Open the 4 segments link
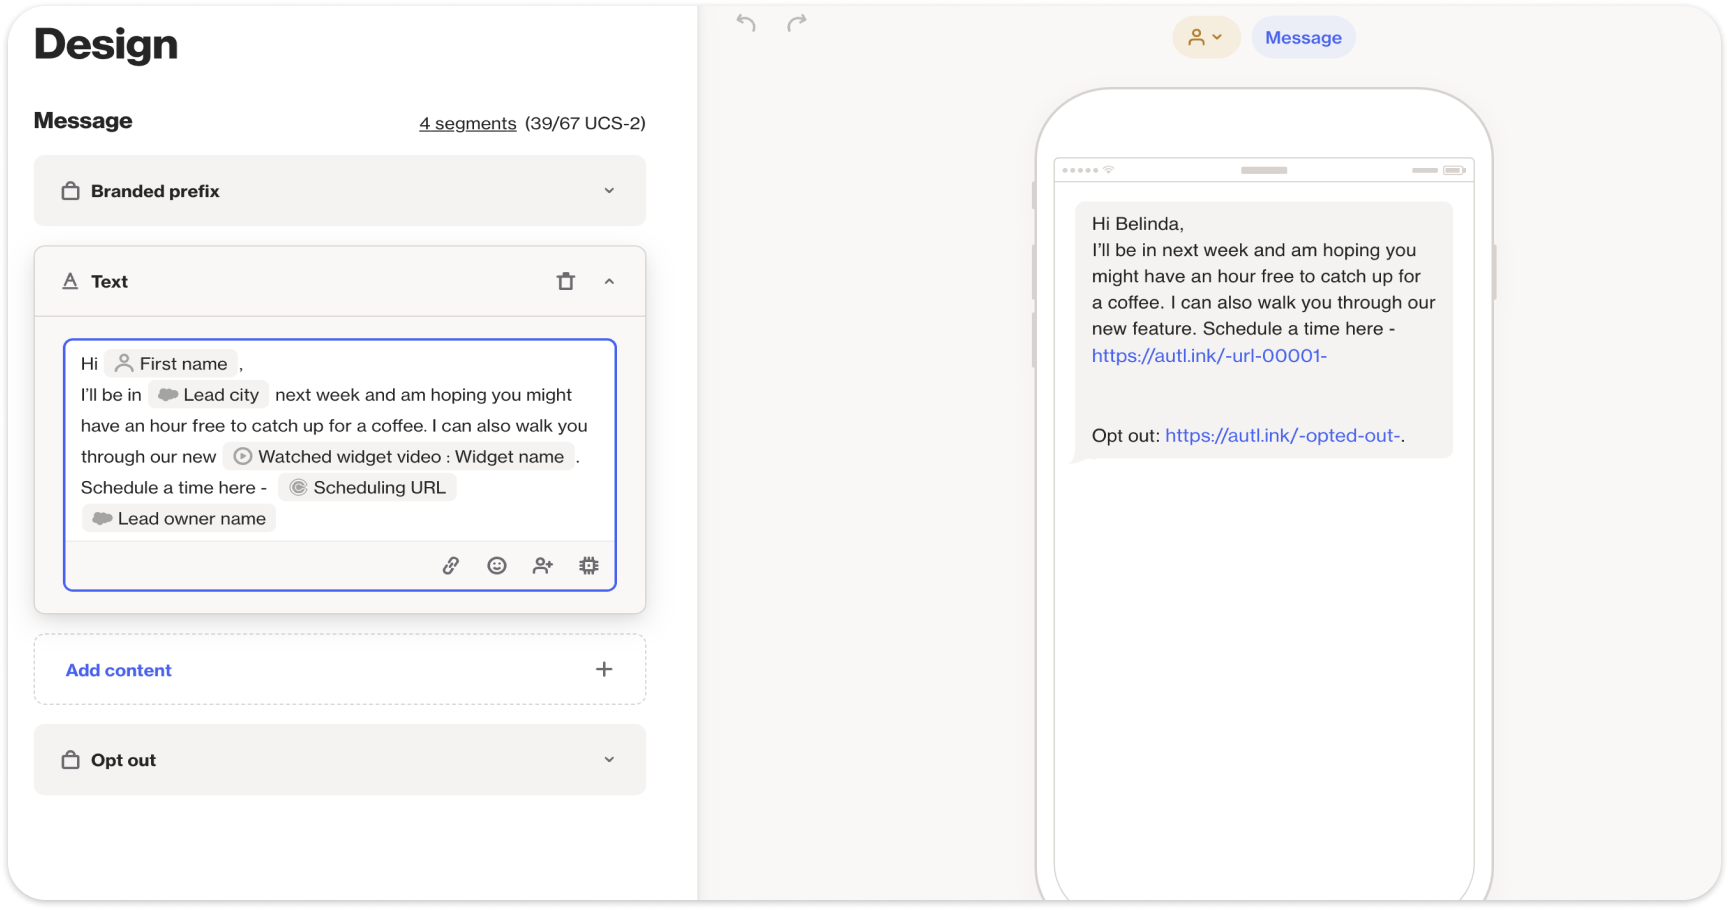The image size is (1729, 910). [x=468, y=123]
